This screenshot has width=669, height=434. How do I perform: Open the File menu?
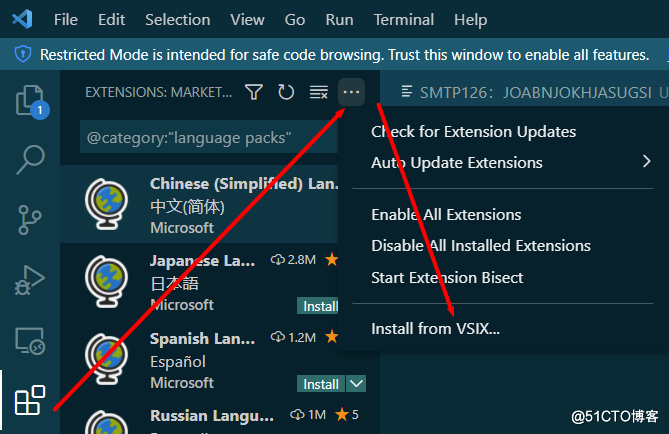point(66,20)
